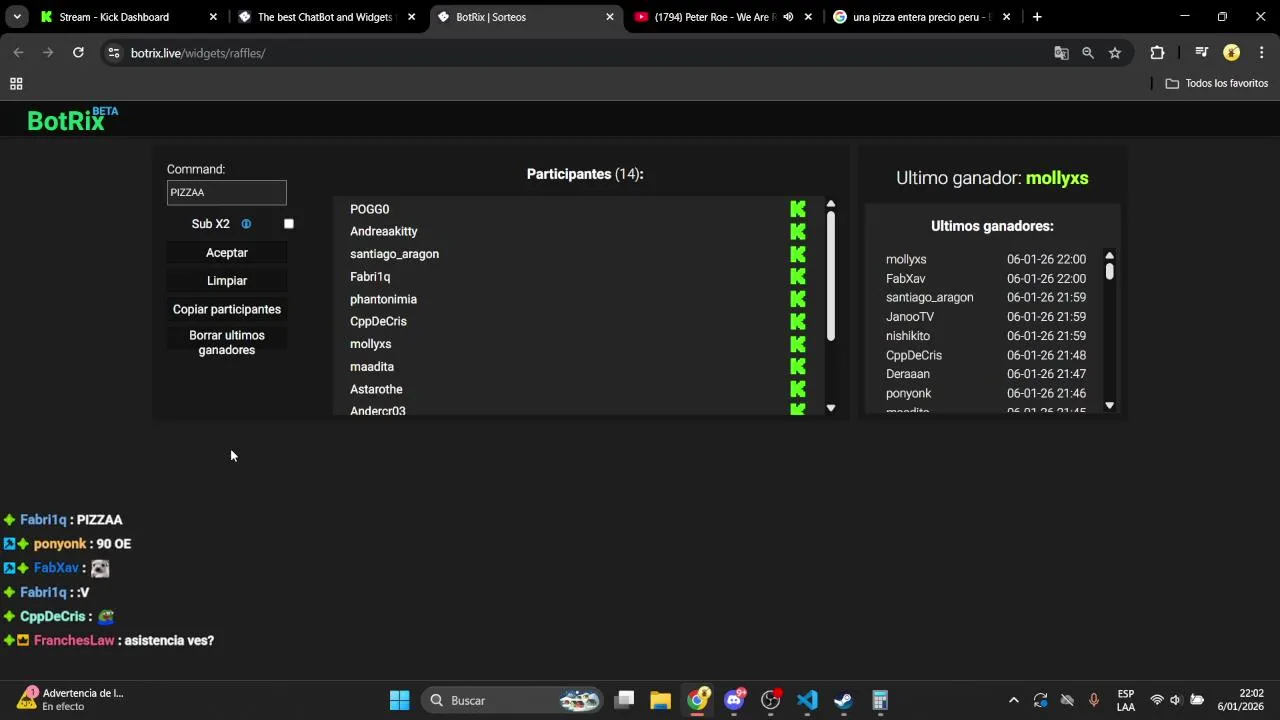
Task: Open the ESP LAA language indicator
Action: pyautogui.click(x=1126, y=700)
